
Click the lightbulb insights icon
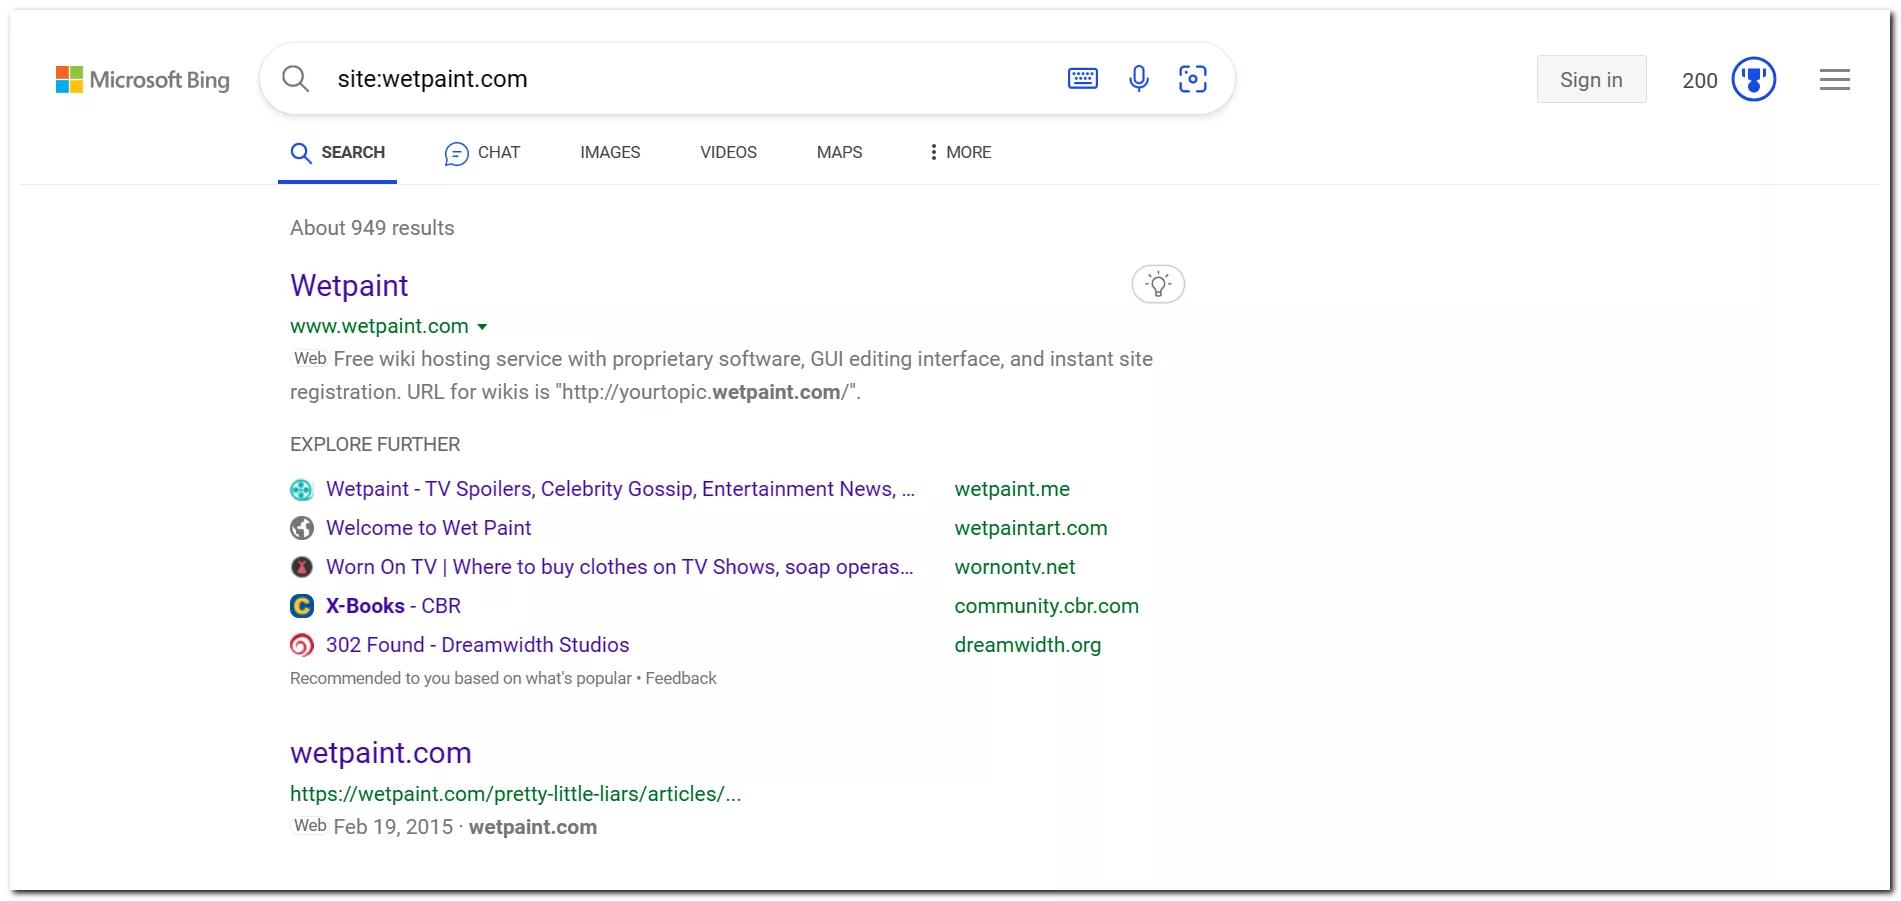(1158, 284)
